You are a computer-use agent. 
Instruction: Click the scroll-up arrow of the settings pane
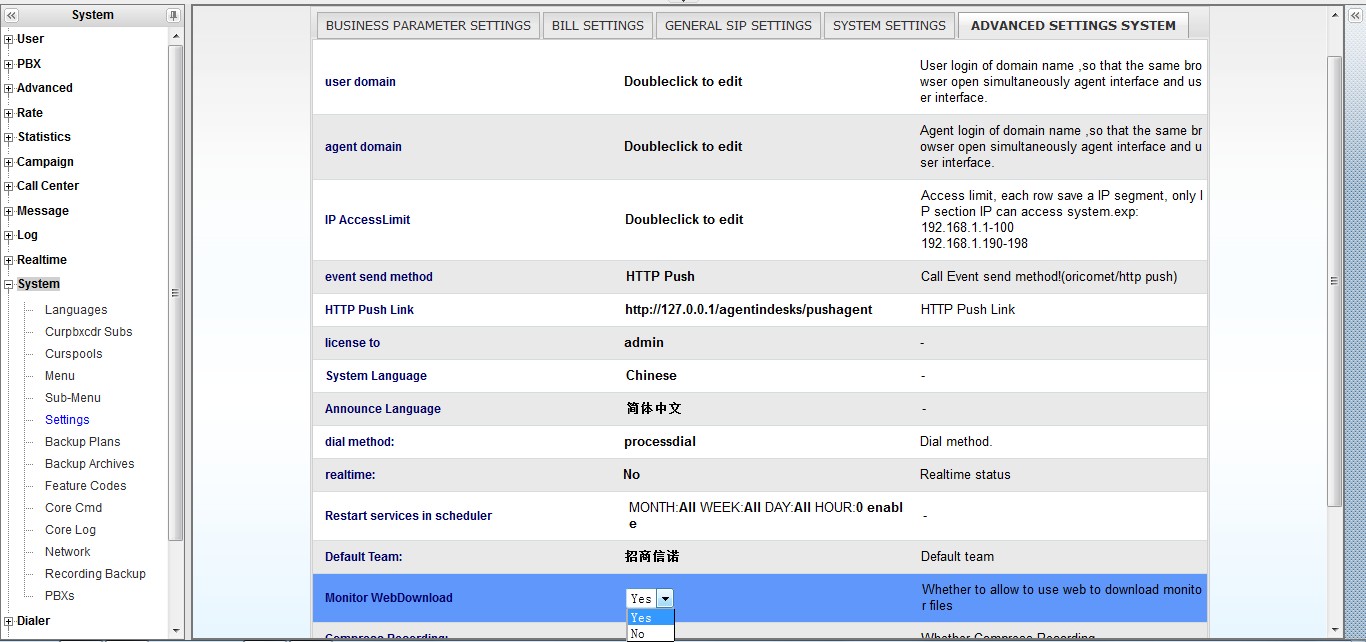pos(1334,16)
